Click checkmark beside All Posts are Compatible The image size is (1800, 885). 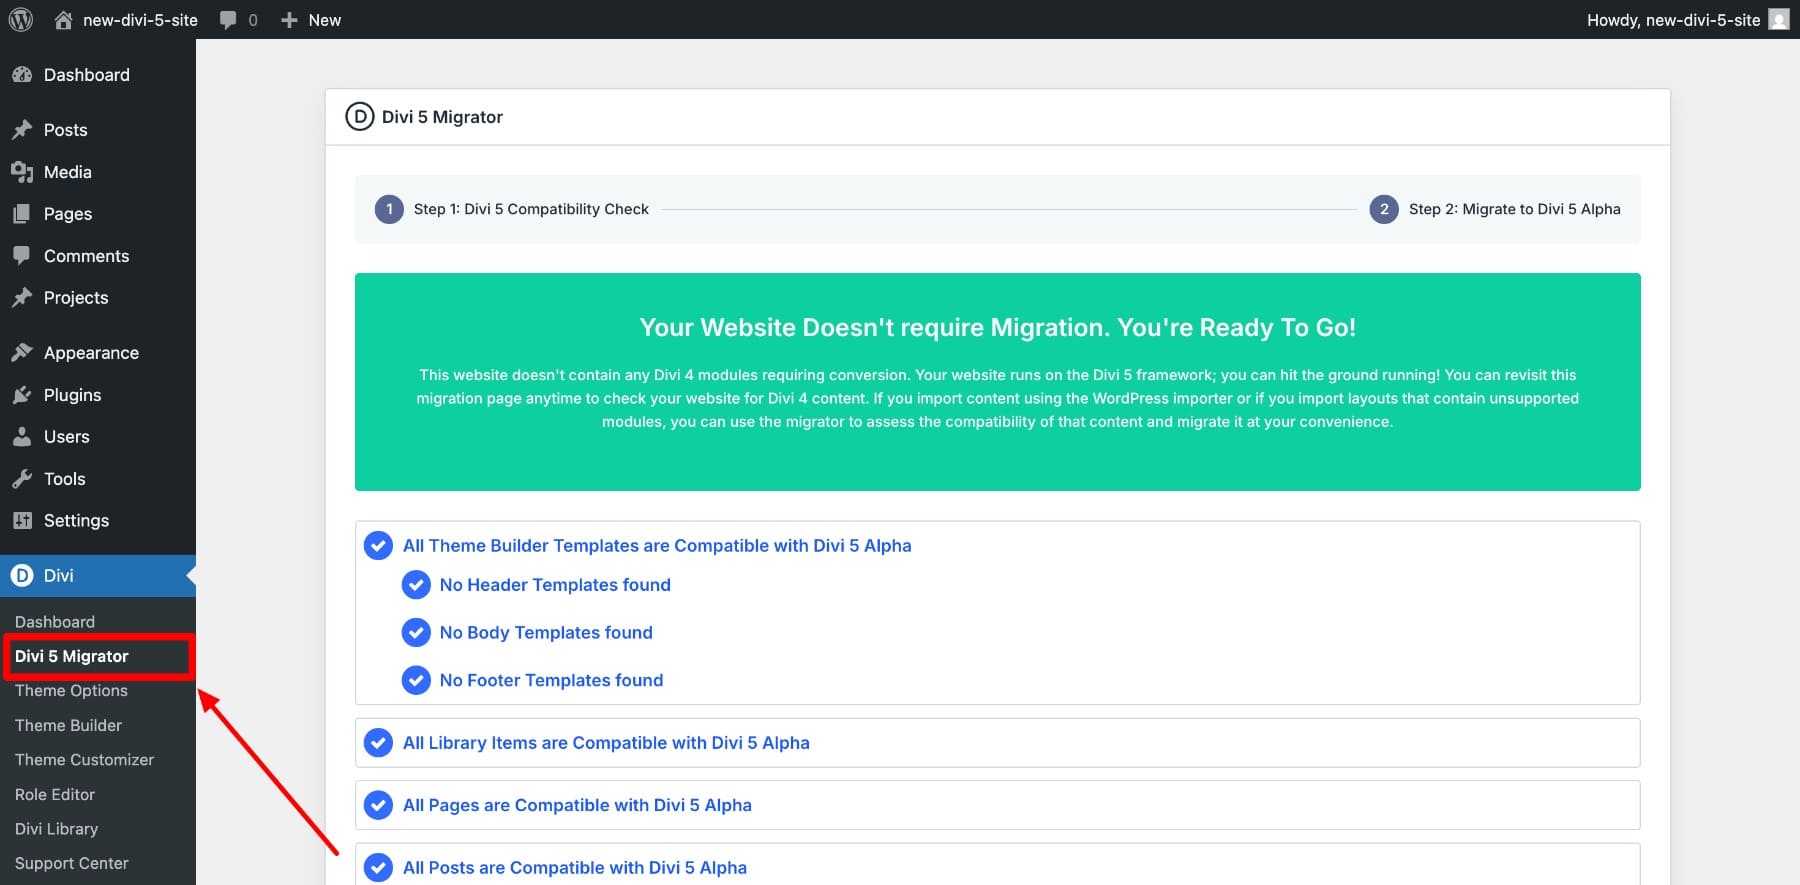(378, 868)
